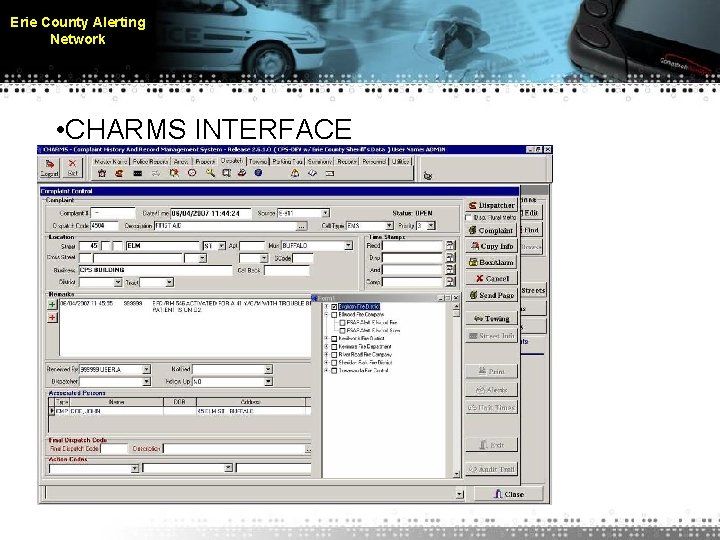Check the Kenmore Fire Department checkbox
This screenshot has height=540, width=720.
[334, 347]
